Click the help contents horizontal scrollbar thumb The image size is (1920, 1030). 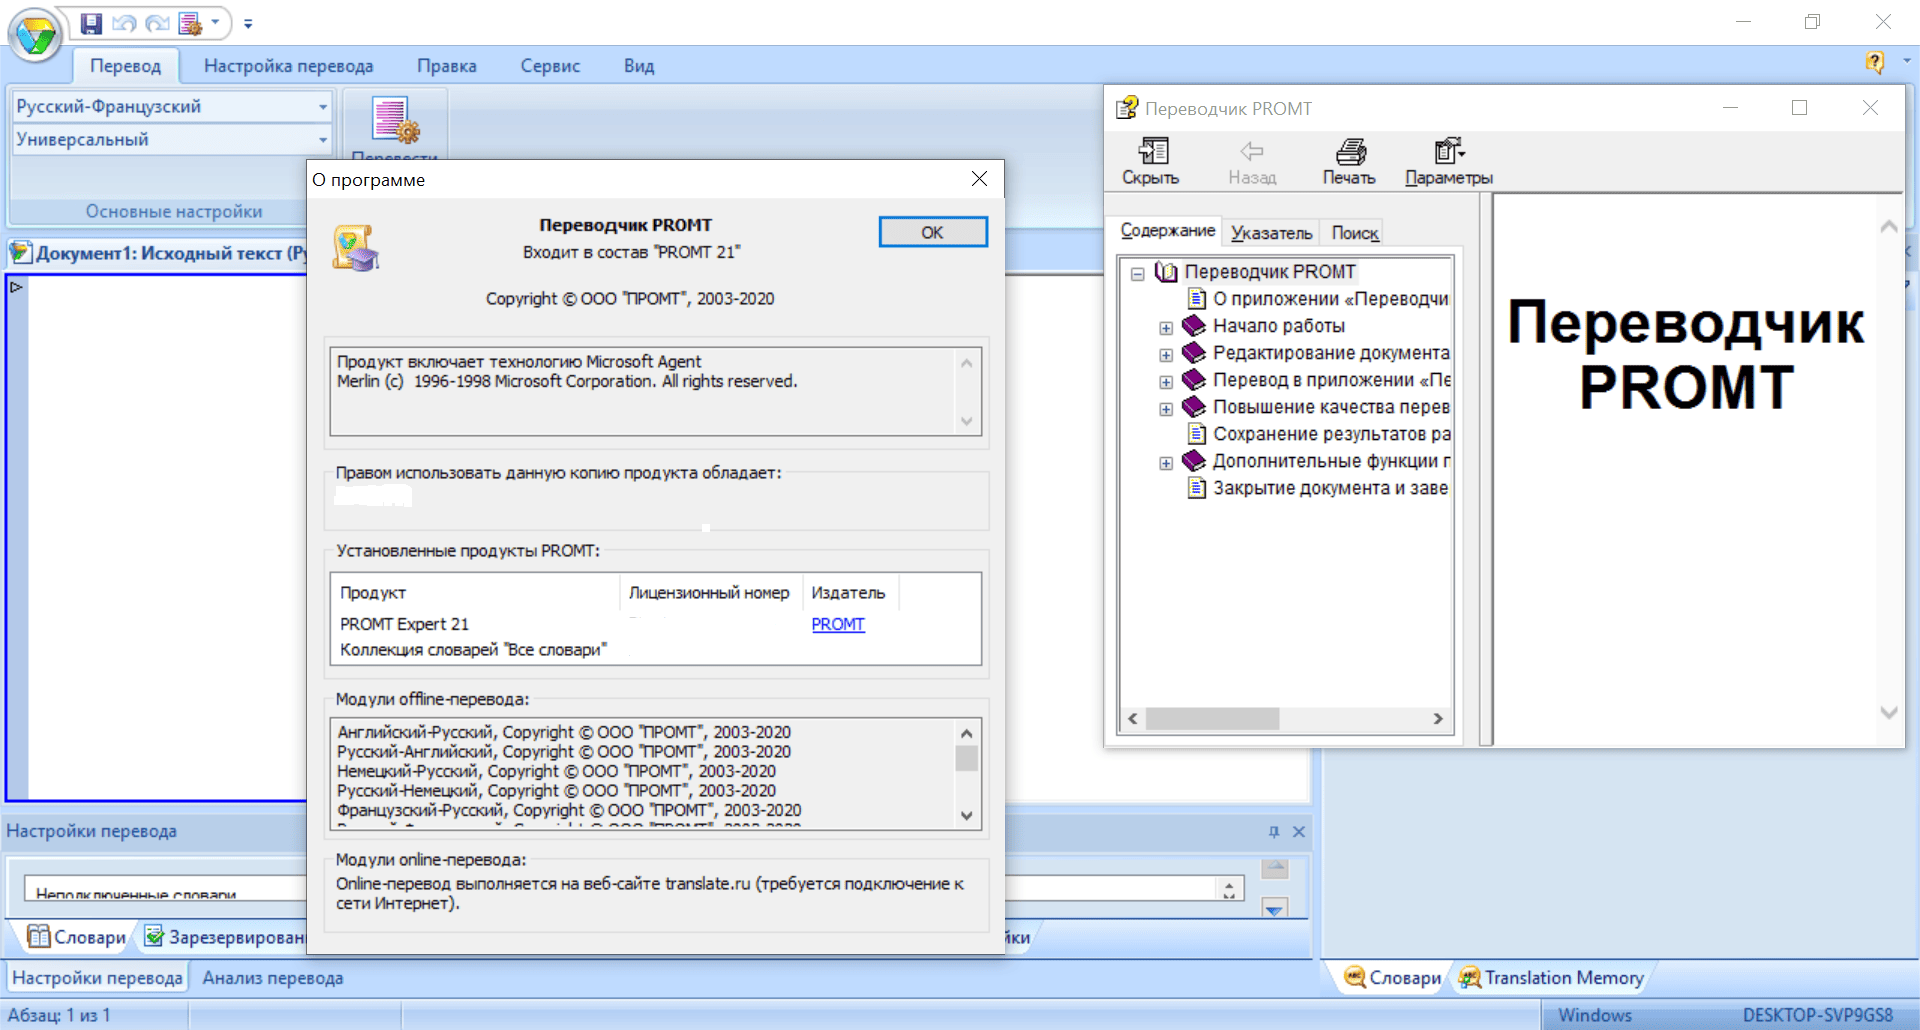tap(1212, 719)
